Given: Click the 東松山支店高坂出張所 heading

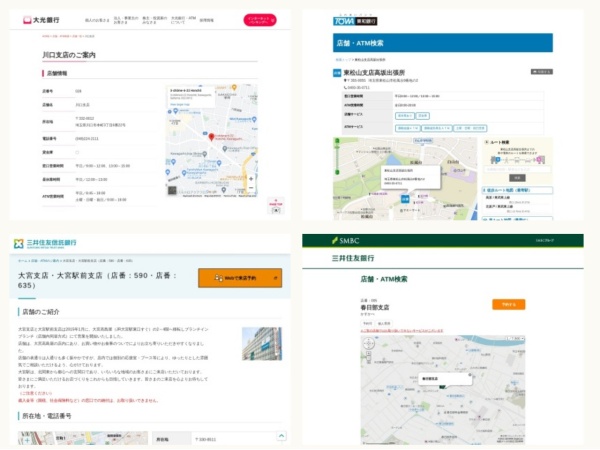Looking at the screenshot, I should [374, 73].
